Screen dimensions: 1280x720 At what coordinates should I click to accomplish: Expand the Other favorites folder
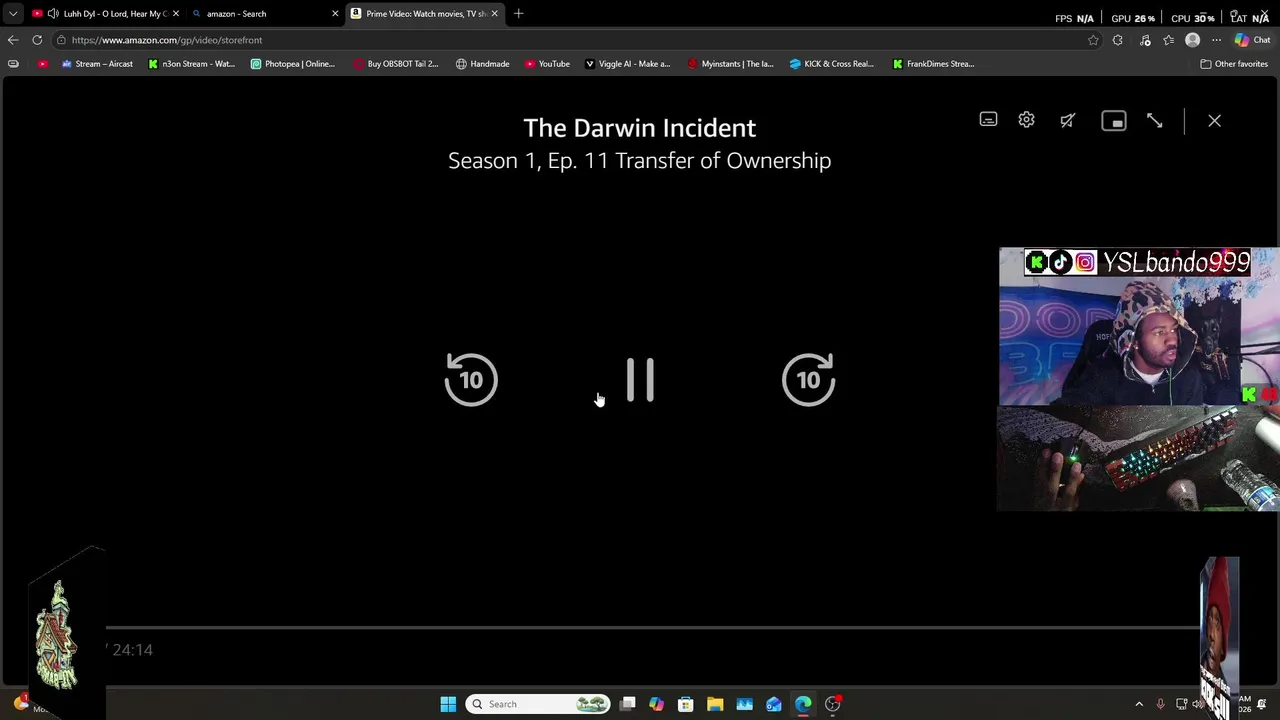(x=1234, y=64)
